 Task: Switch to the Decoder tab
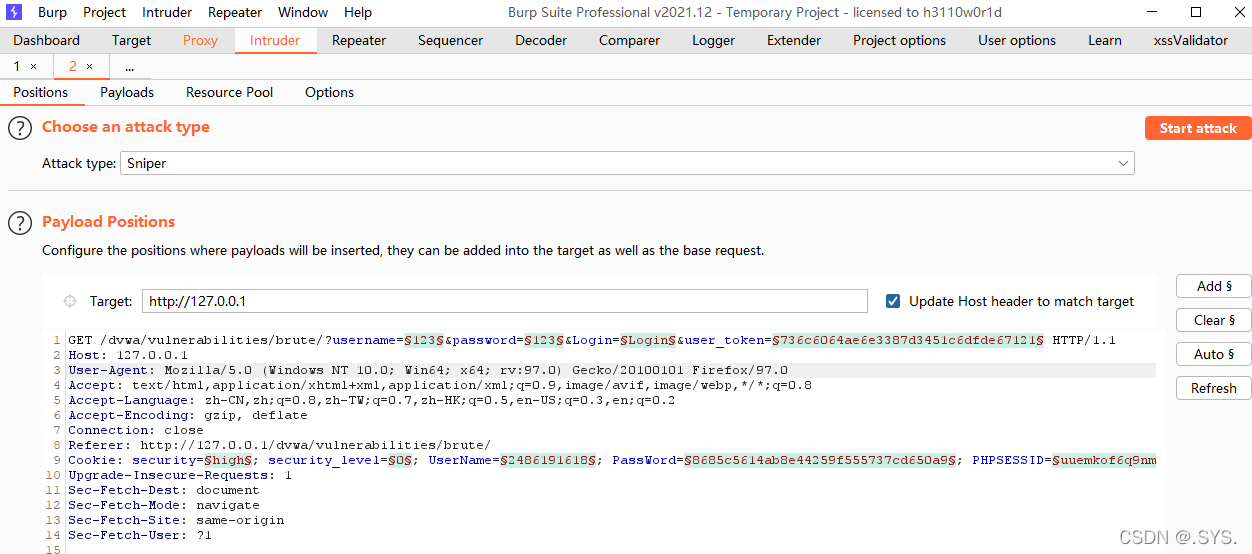(541, 40)
